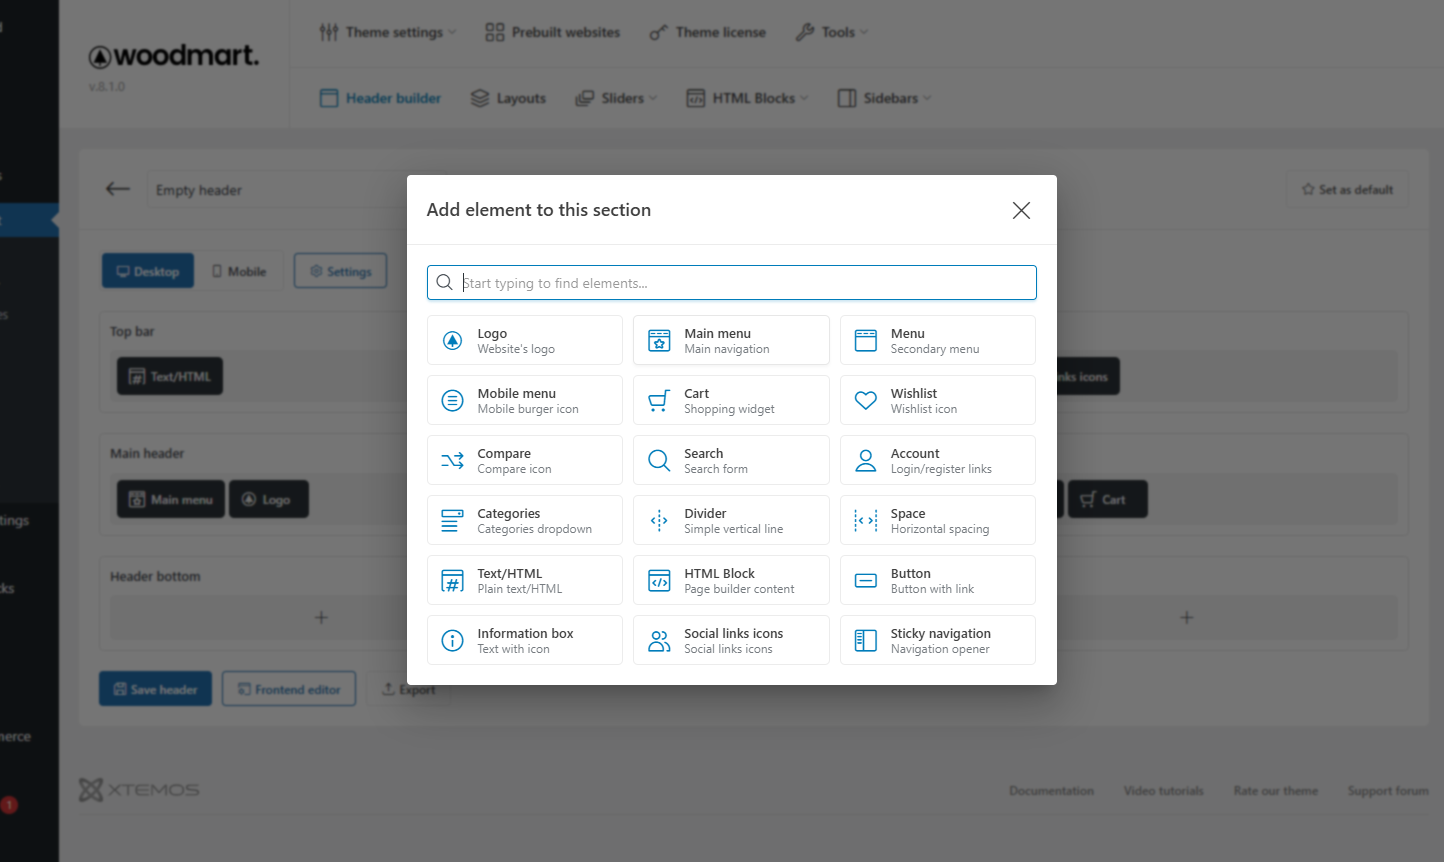Screen dimensions: 1444x862
Task: Click the Wishlist heart icon
Action: click(x=866, y=401)
